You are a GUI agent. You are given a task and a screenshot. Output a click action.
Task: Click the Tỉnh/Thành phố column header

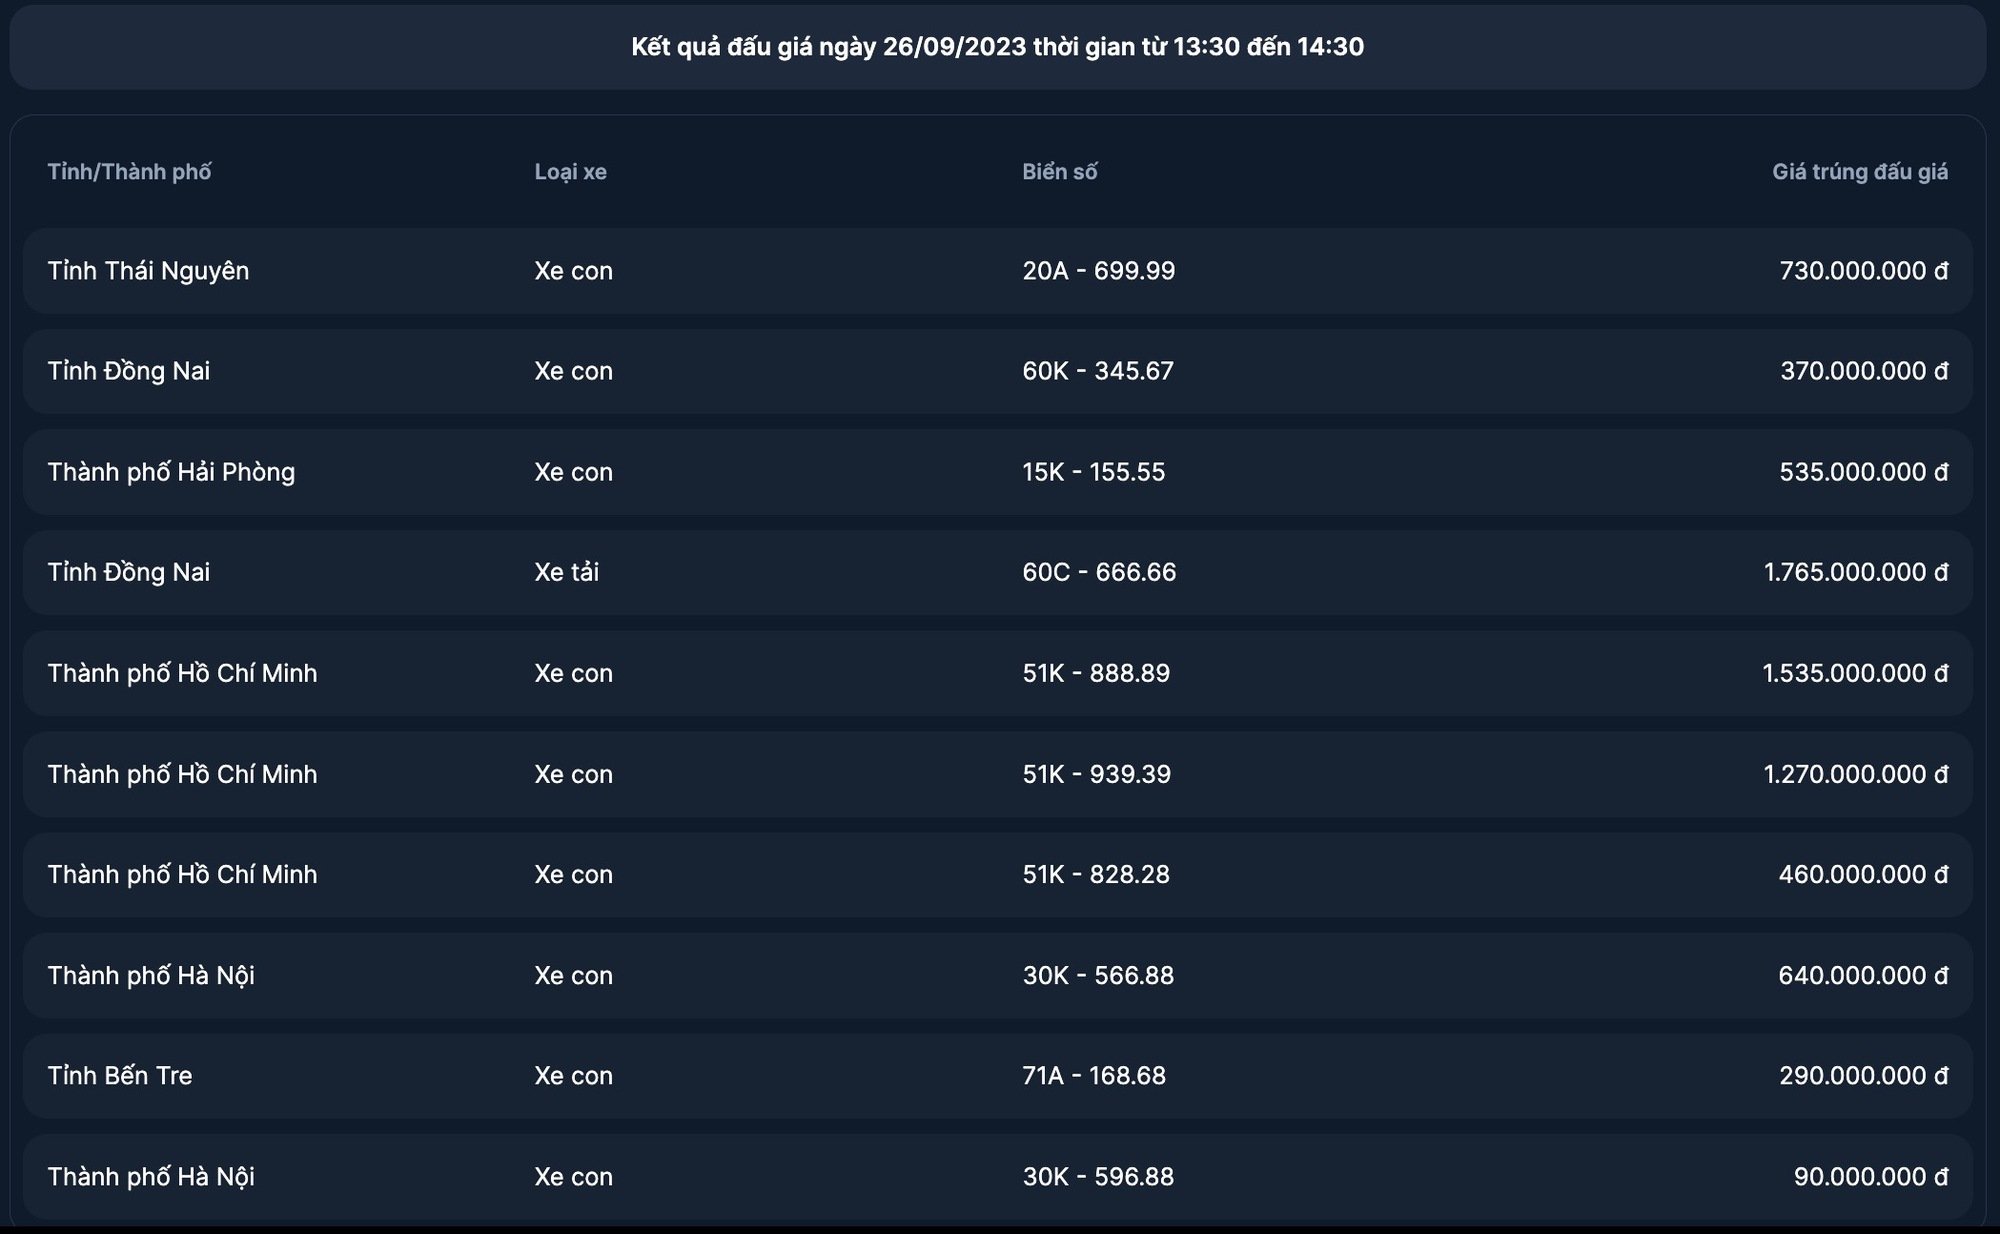pos(129,172)
